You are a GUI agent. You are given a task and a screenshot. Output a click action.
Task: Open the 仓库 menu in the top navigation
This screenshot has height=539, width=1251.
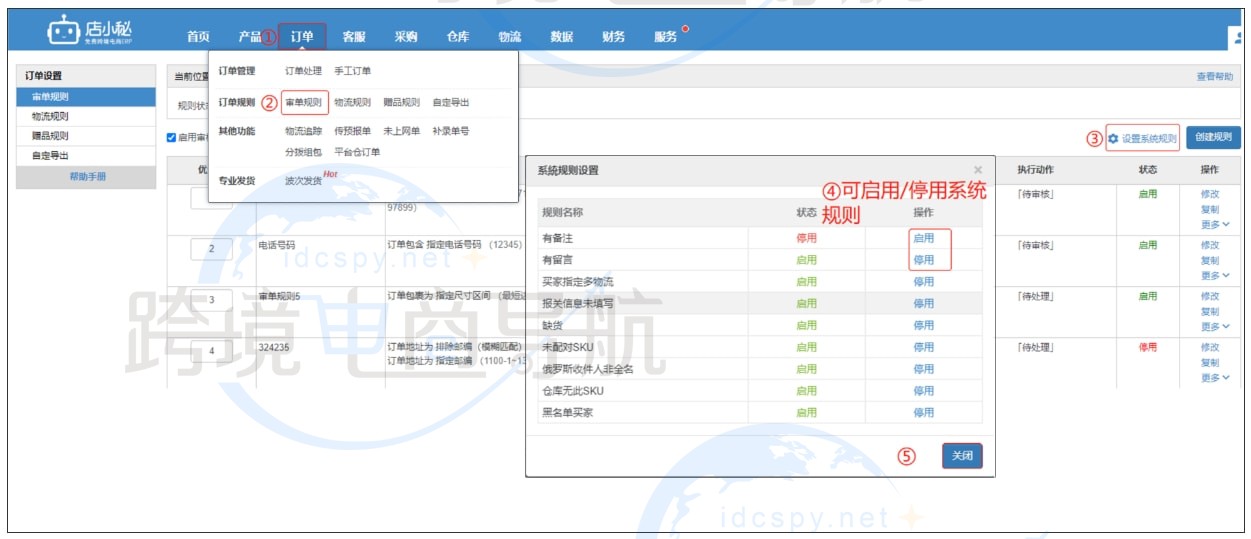pyautogui.click(x=458, y=37)
